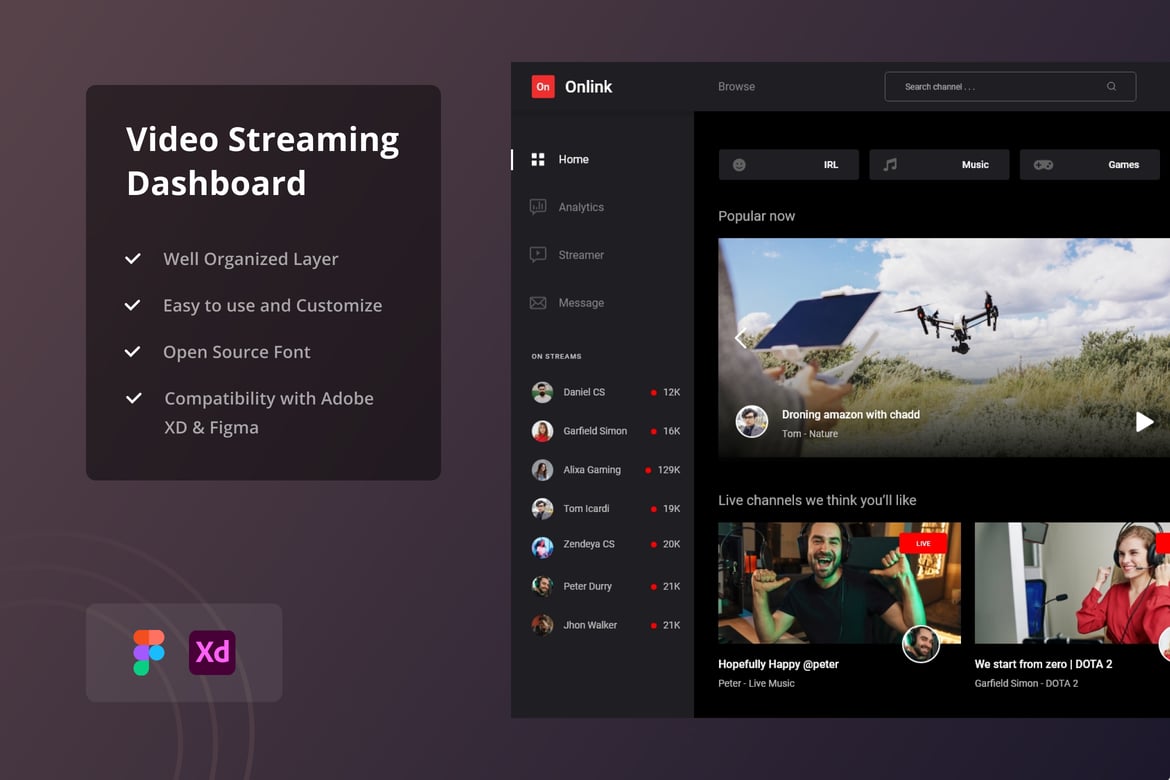
Task: Open Hopefully Happy @peter stream thumbnail
Action: click(x=839, y=582)
